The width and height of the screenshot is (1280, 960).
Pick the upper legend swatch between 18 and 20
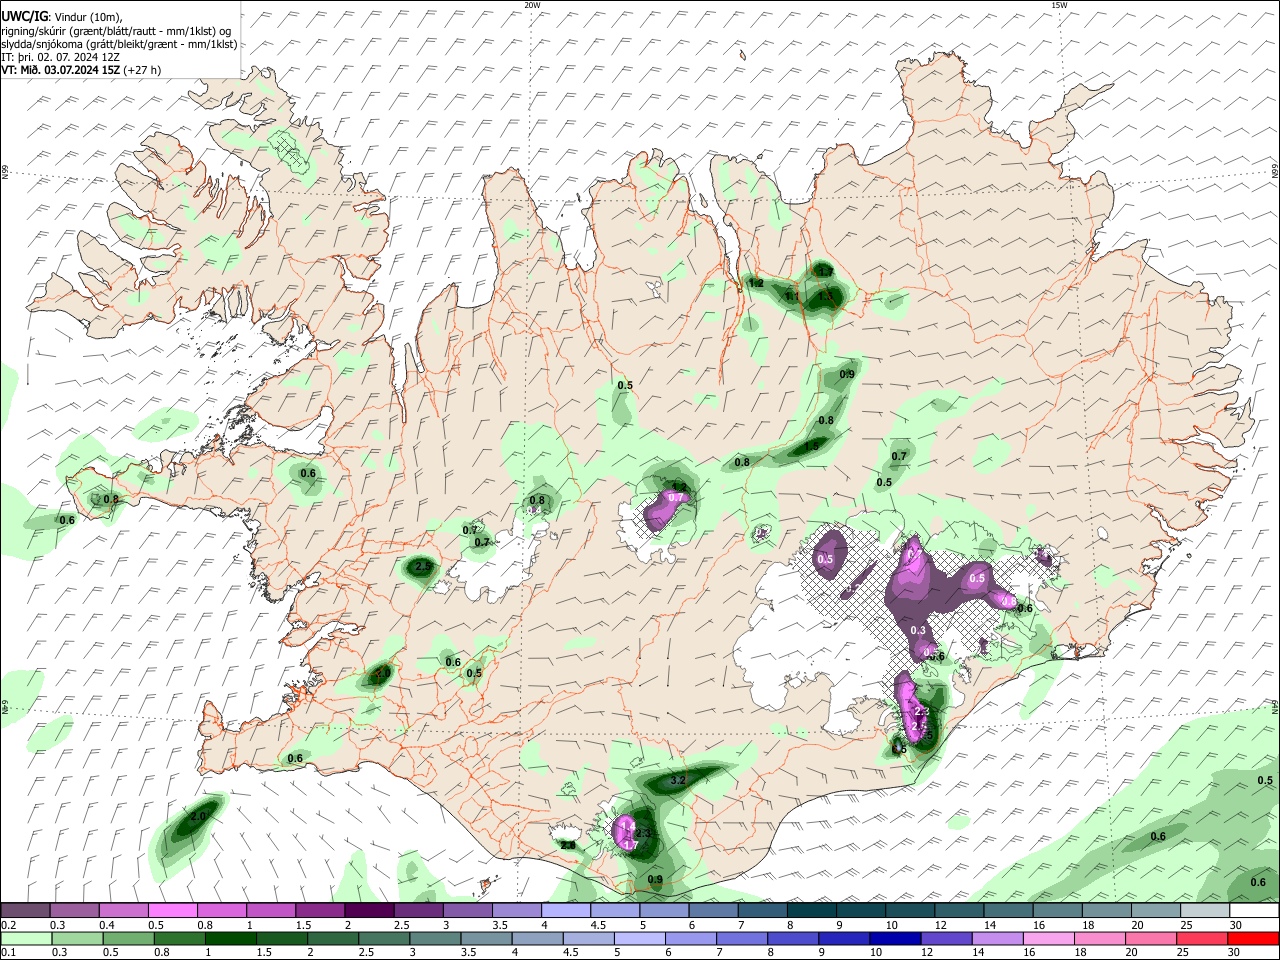[x=1106, y=911]
